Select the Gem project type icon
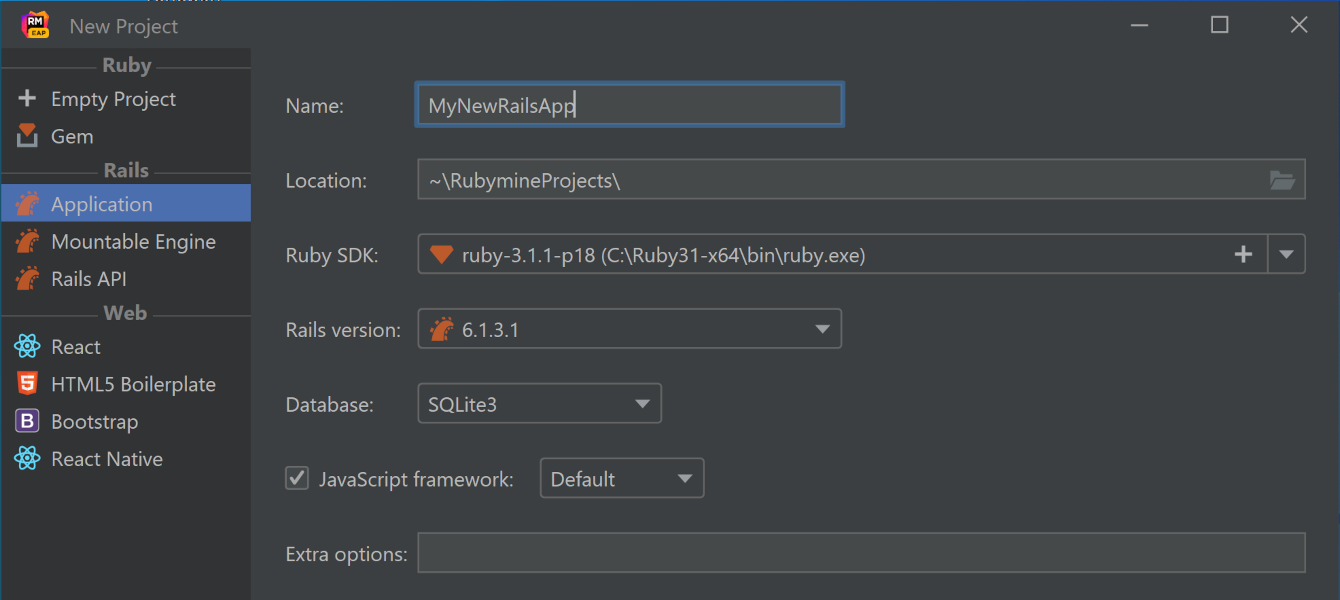The image size is (1340, 600). click(27, 136)
